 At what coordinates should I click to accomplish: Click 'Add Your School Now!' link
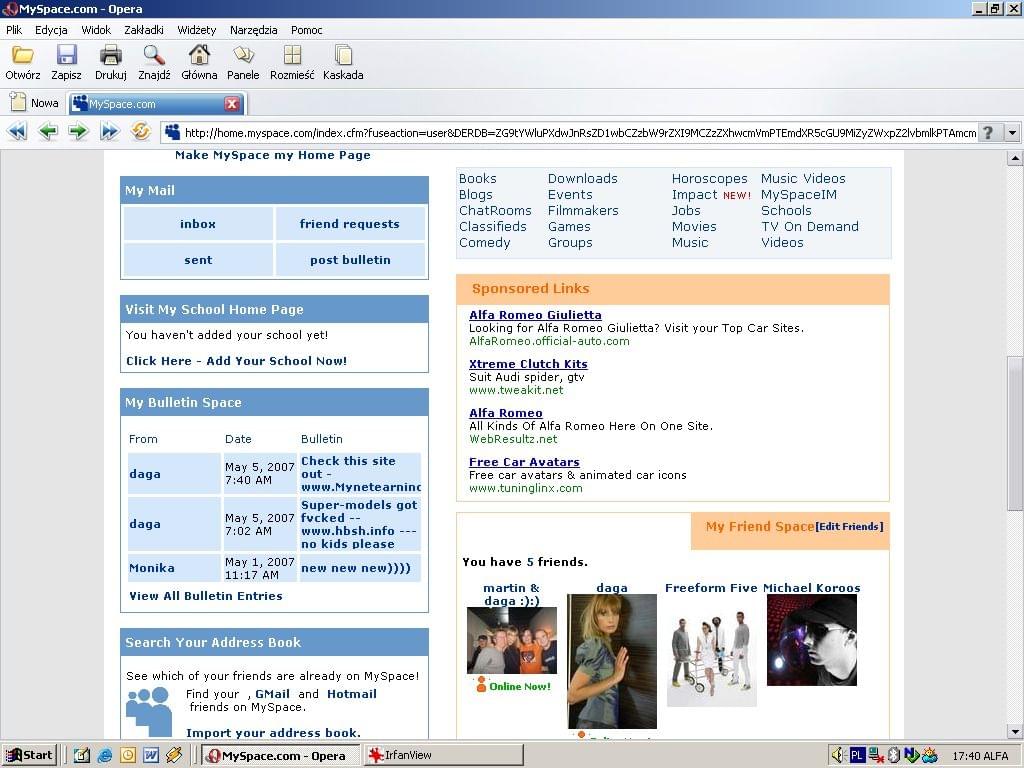[x=236, y=361]
